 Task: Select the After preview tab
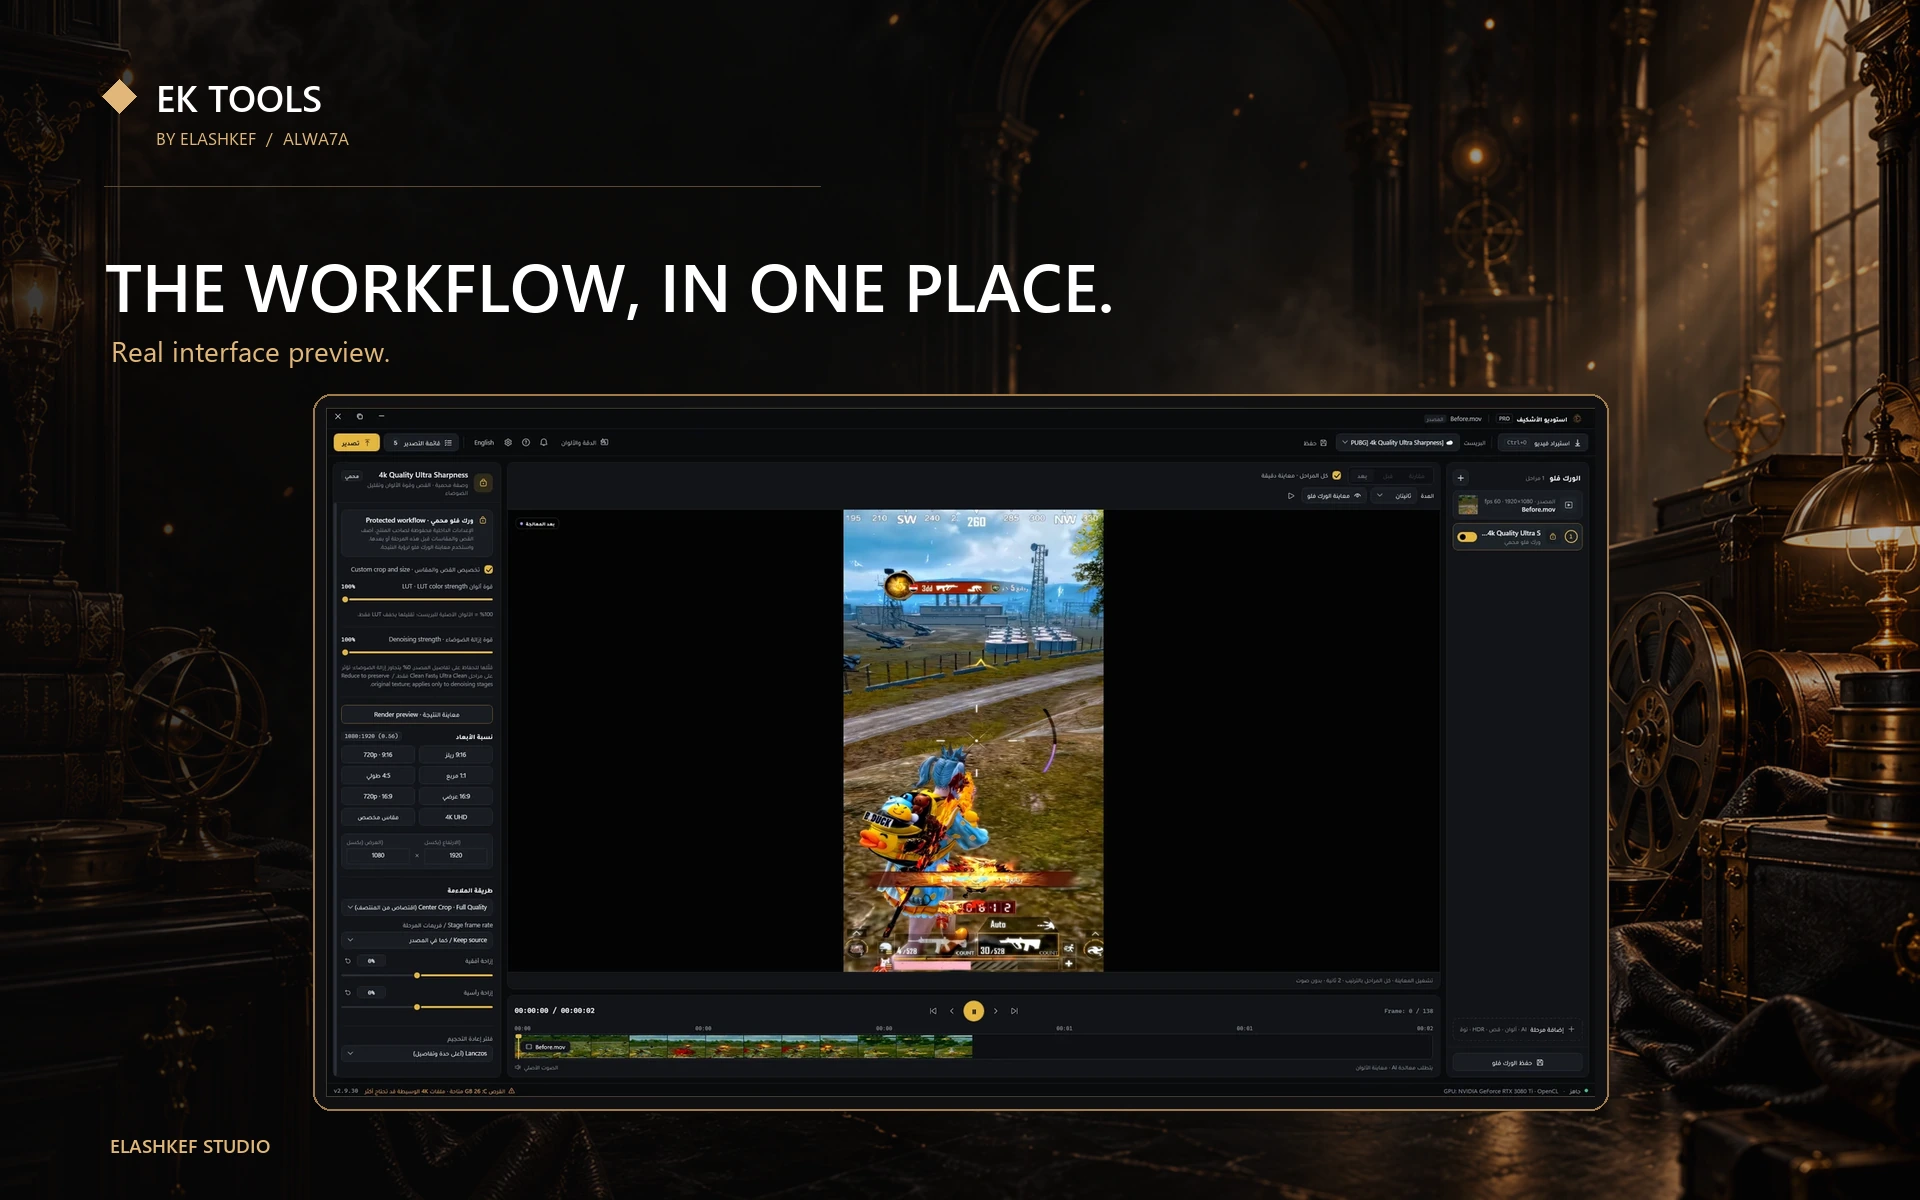(x=1362, y=476)
